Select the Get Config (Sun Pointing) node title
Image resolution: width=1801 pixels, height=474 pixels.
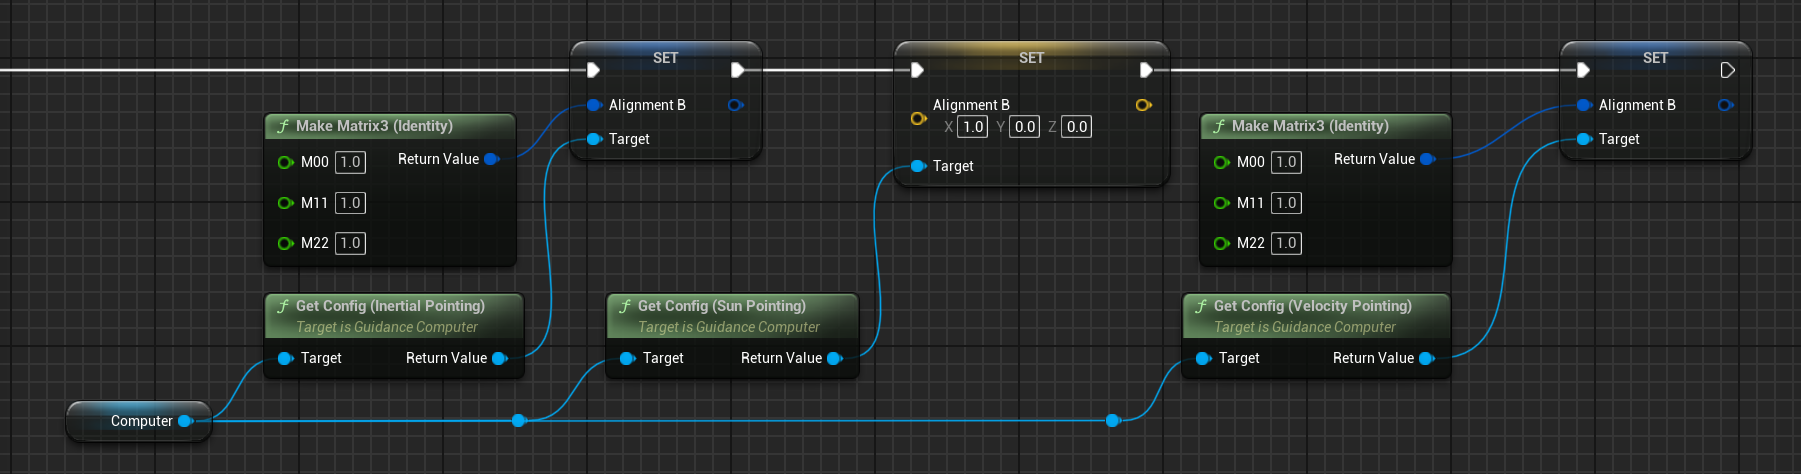(x=721, y=306)
